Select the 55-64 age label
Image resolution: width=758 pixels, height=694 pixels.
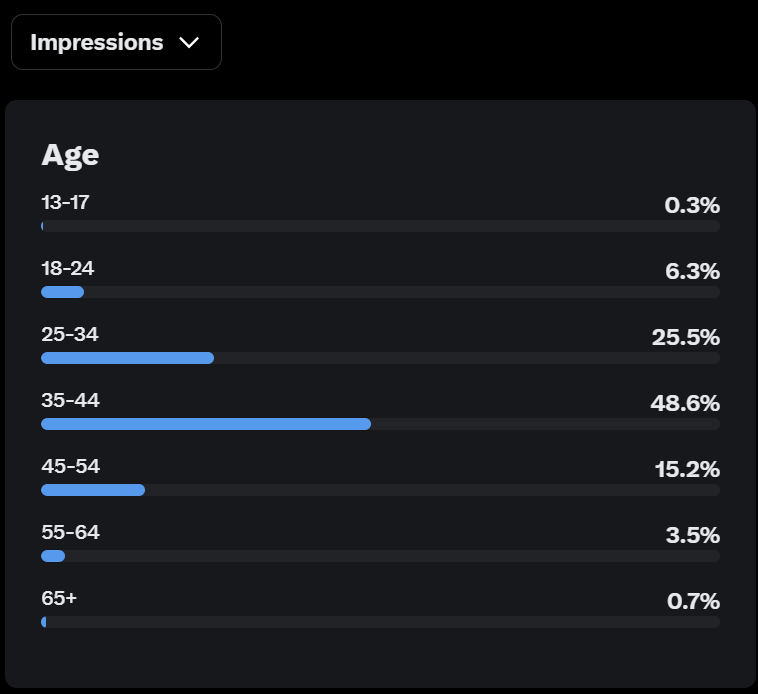[70, 532]
